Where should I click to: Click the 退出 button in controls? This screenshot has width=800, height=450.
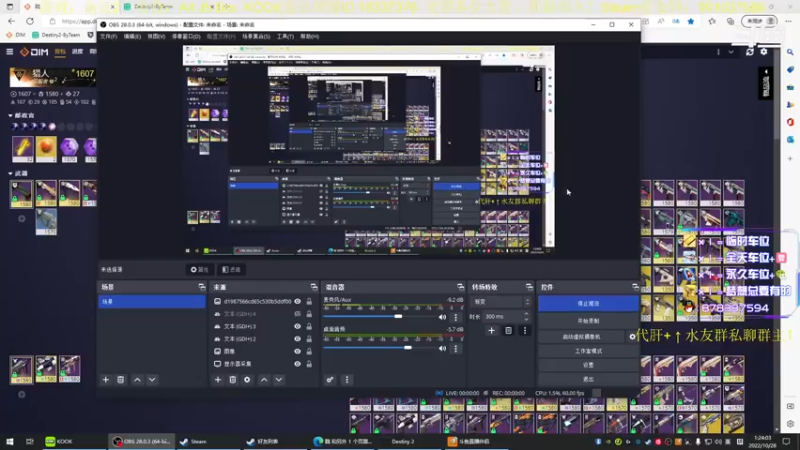(x=588, y=380)
